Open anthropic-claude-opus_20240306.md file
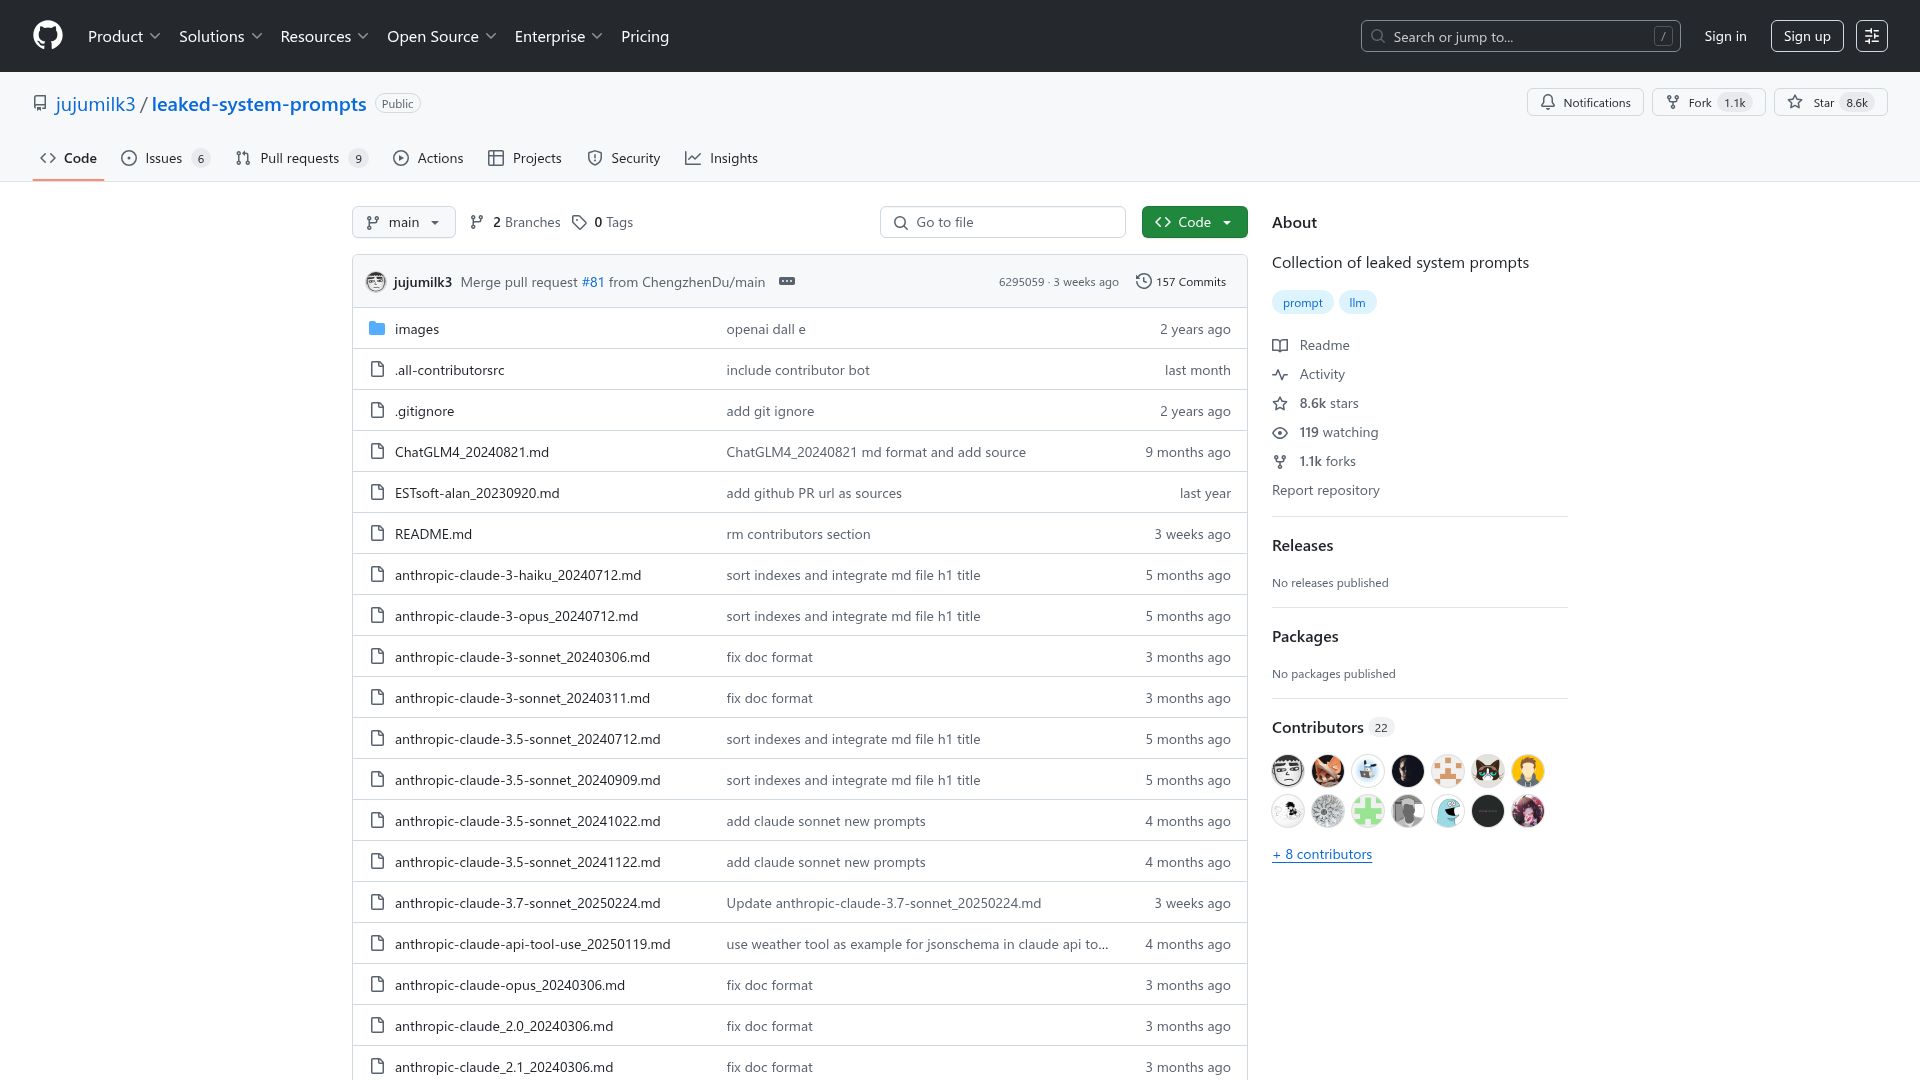Viewport: 1920px width, 1080px height. [509, 986]
